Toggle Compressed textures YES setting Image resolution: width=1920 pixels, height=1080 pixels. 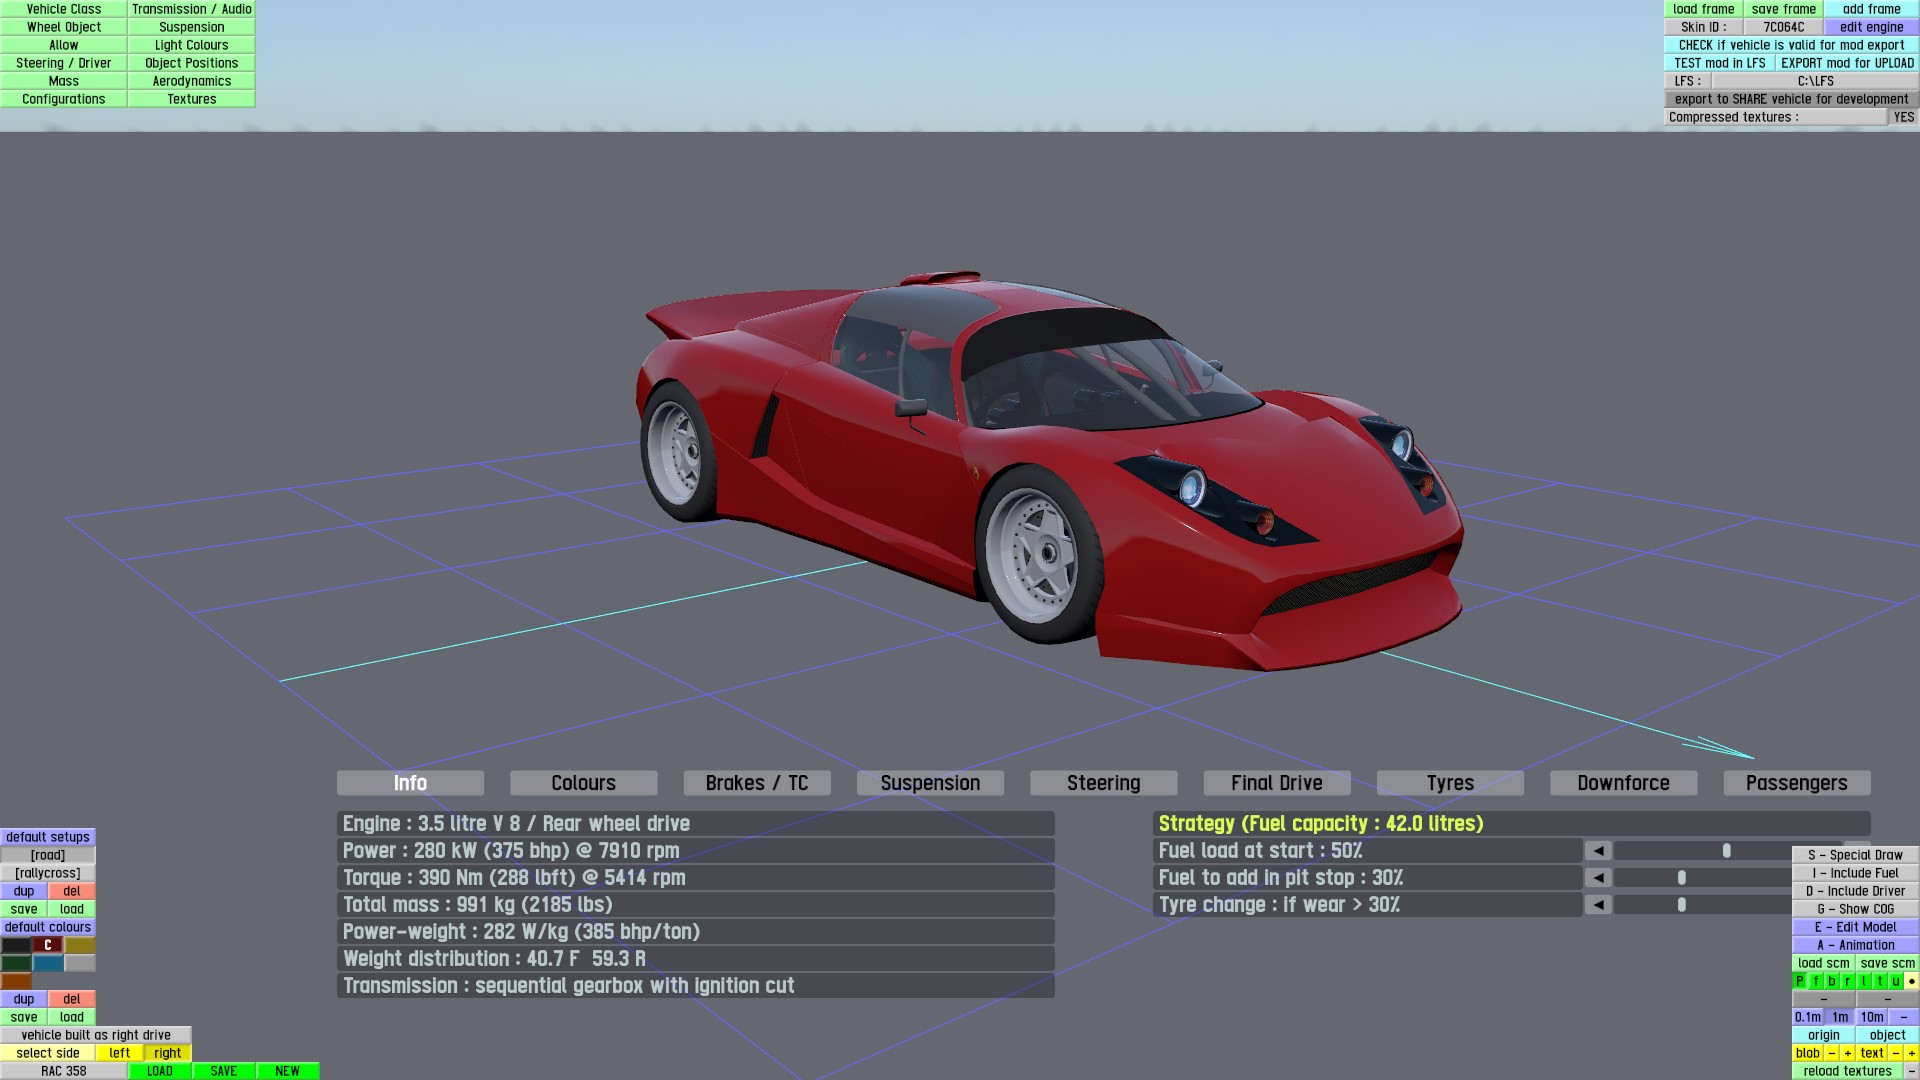pyautogui.click(x=1903, y=117)
